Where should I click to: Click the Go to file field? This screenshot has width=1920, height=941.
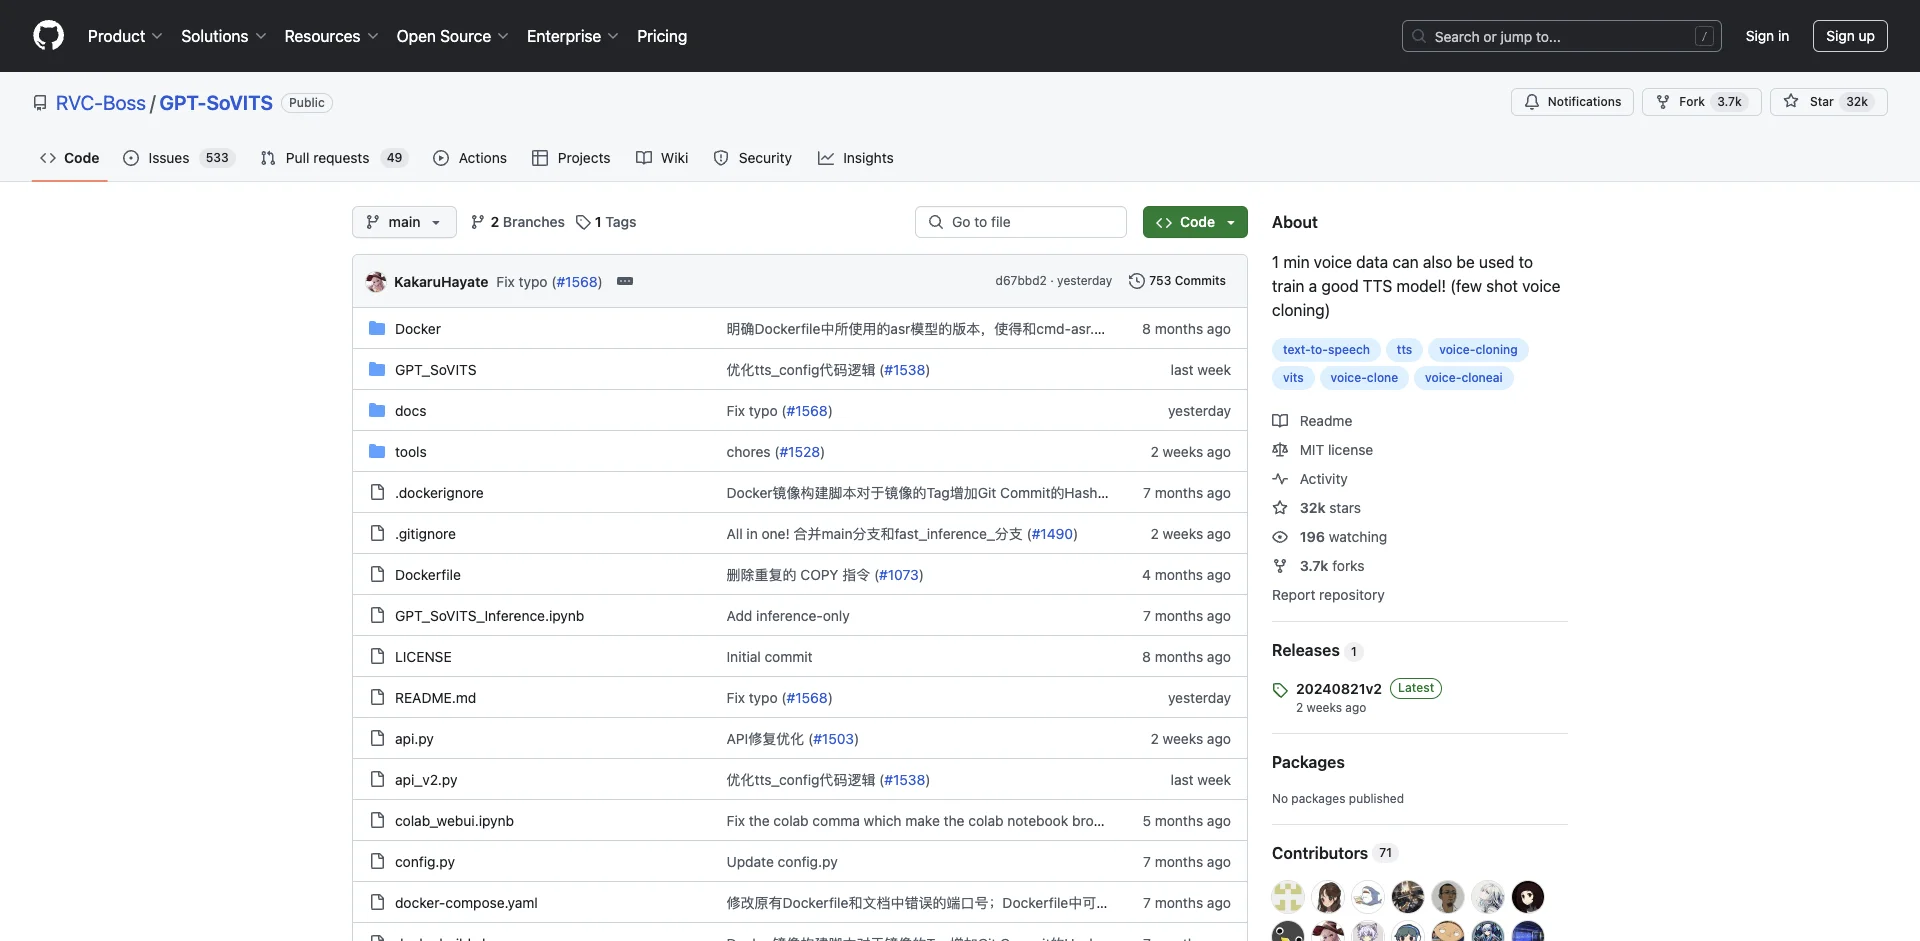tap(1021, 222)
